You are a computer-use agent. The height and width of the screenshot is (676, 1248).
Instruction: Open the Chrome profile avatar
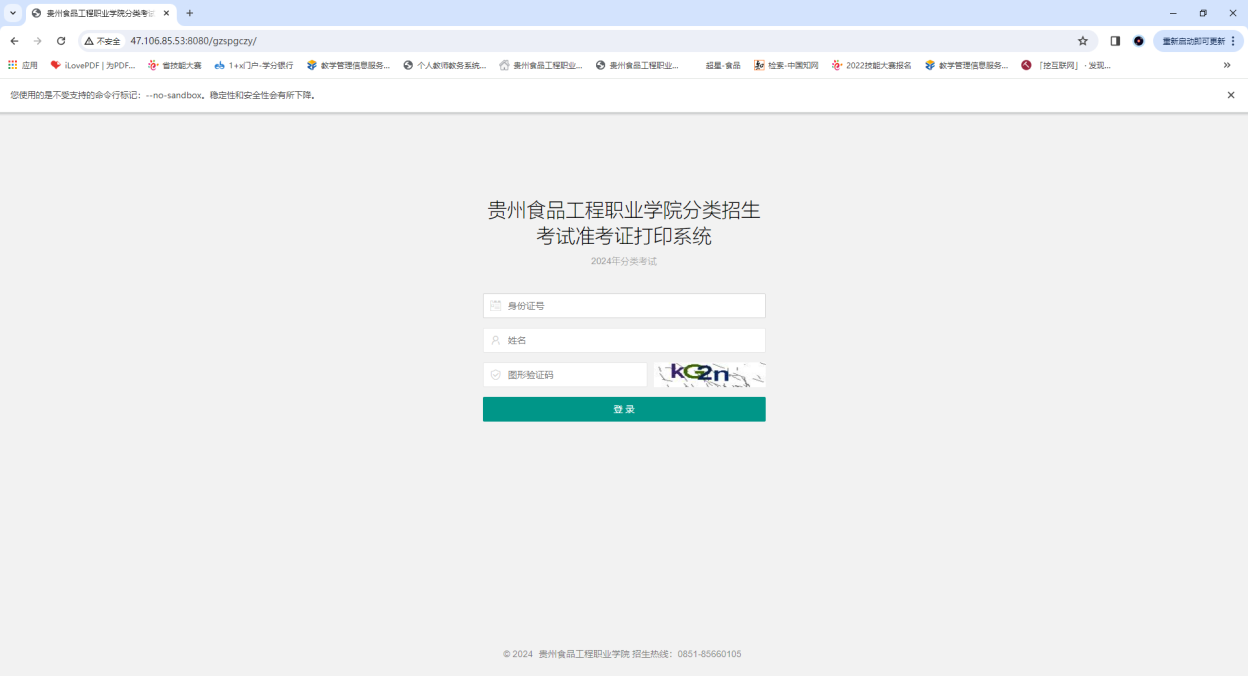(1138, 41)
